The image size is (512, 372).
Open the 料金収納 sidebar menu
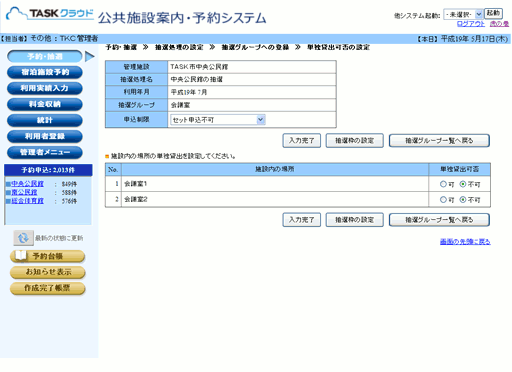point(45,104)
